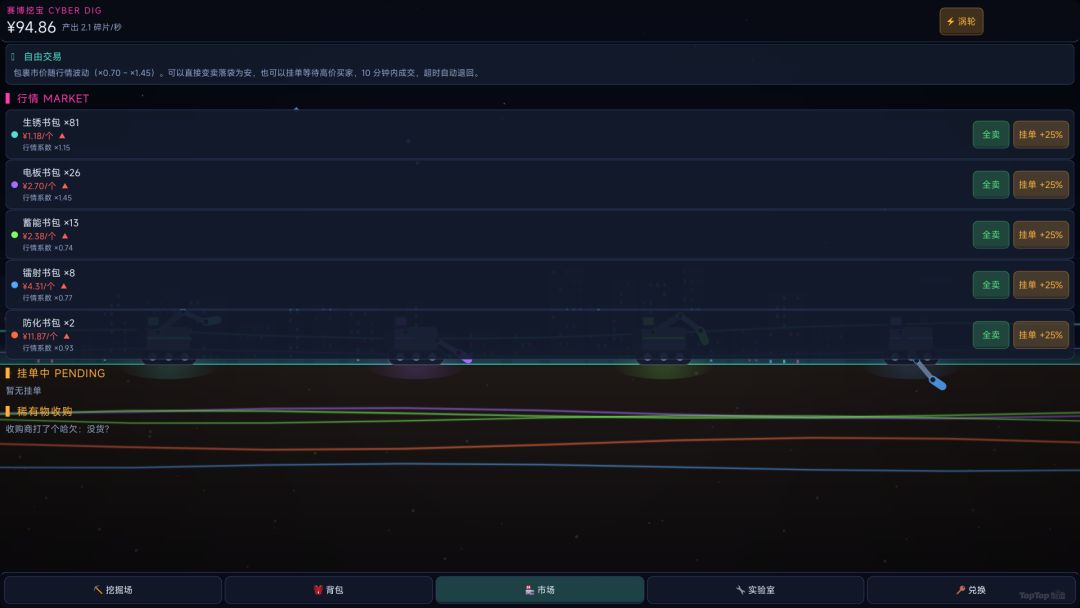Sell all 蓄能书包 with 全卖
Screen dimensions: 1080x608
[990, 235]
